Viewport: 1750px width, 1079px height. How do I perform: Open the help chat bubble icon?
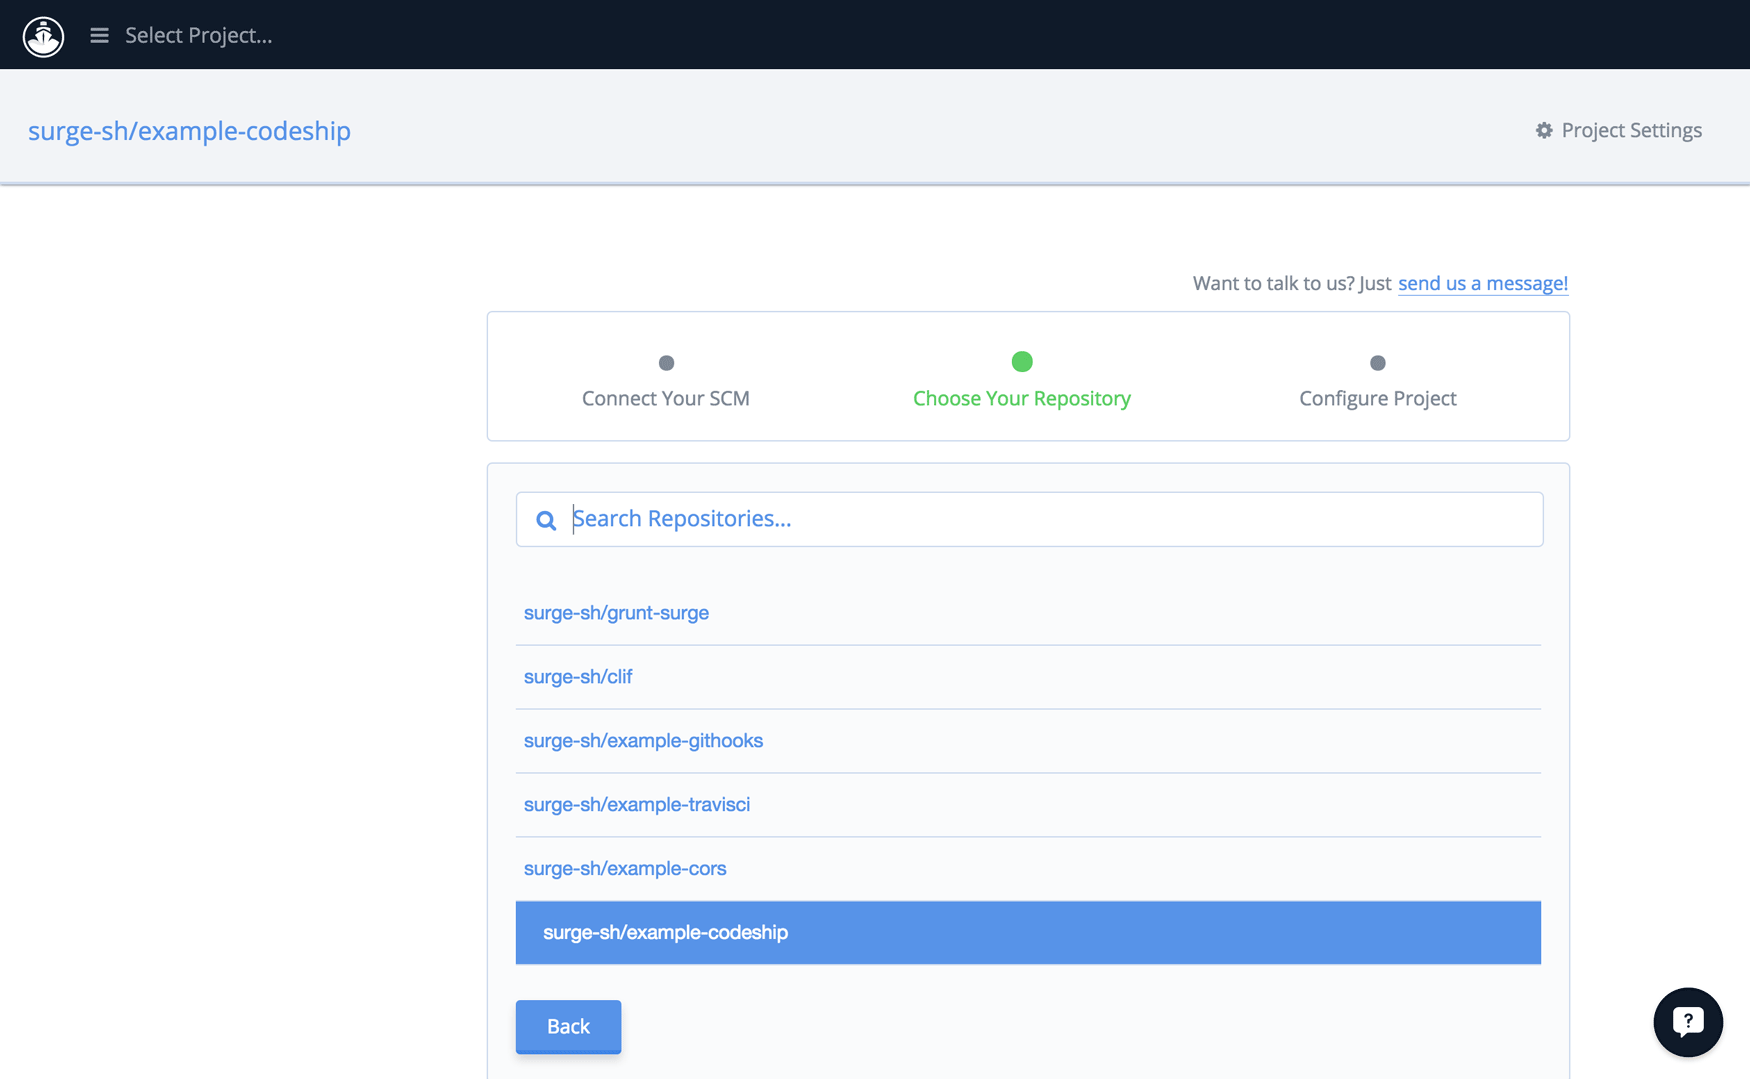click(x=1688, y=1022)
